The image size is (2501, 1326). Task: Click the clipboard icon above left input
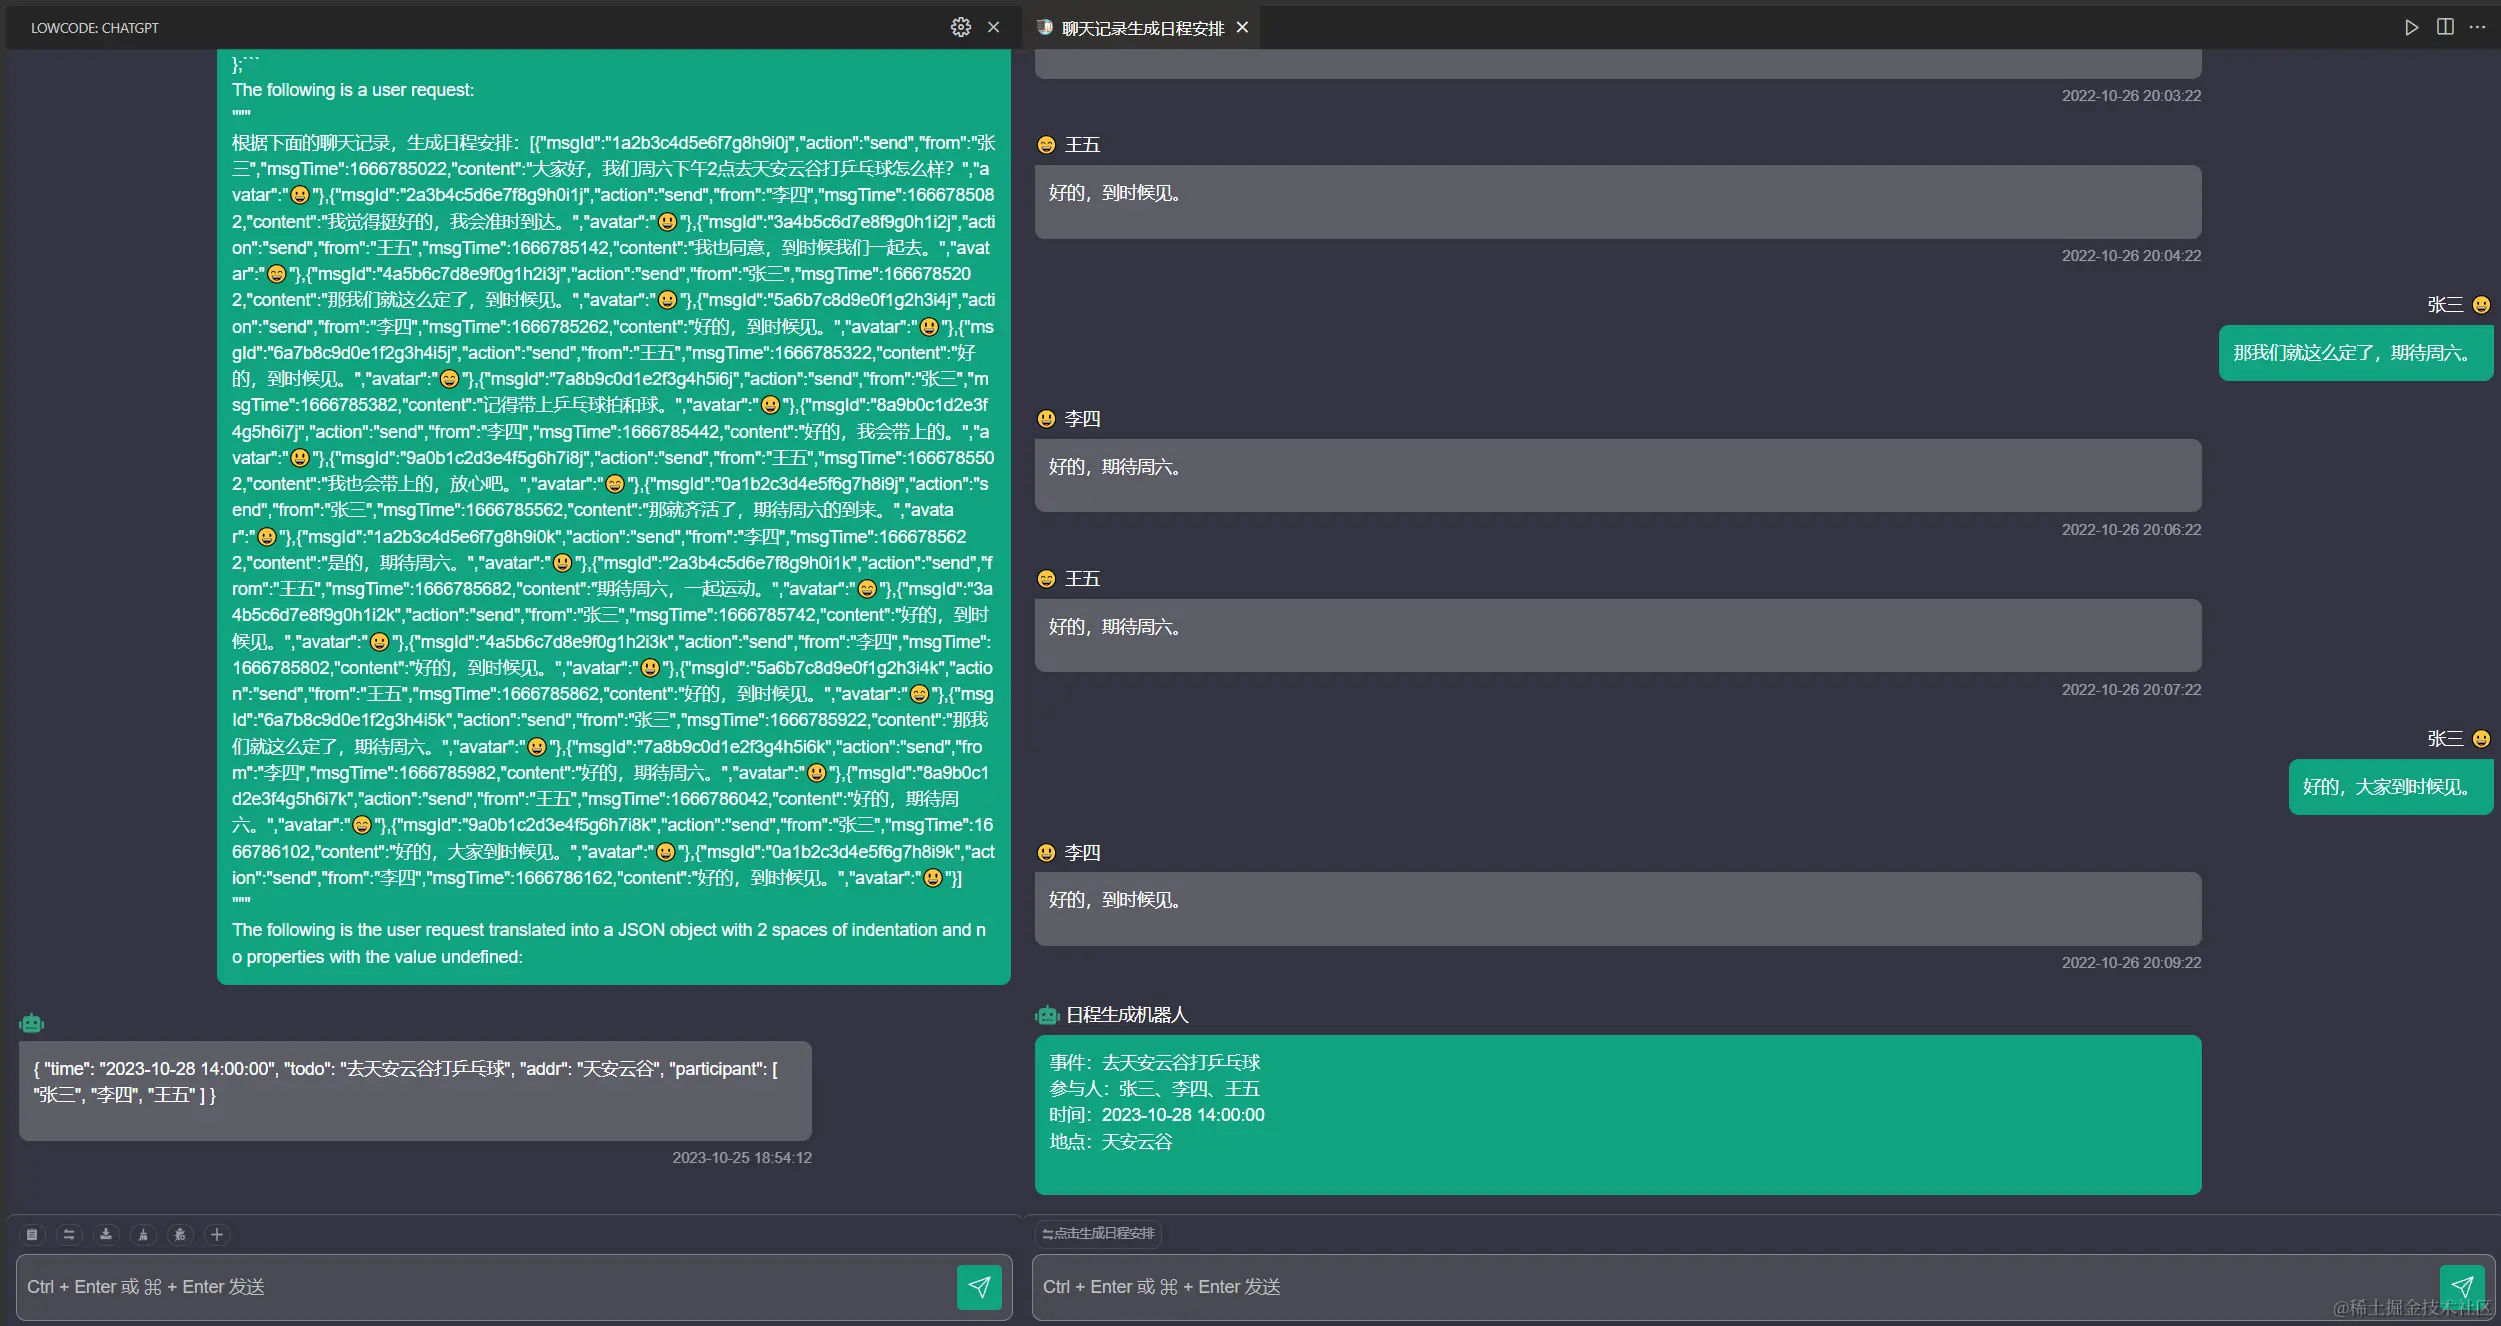click(x=32, y=1234)
